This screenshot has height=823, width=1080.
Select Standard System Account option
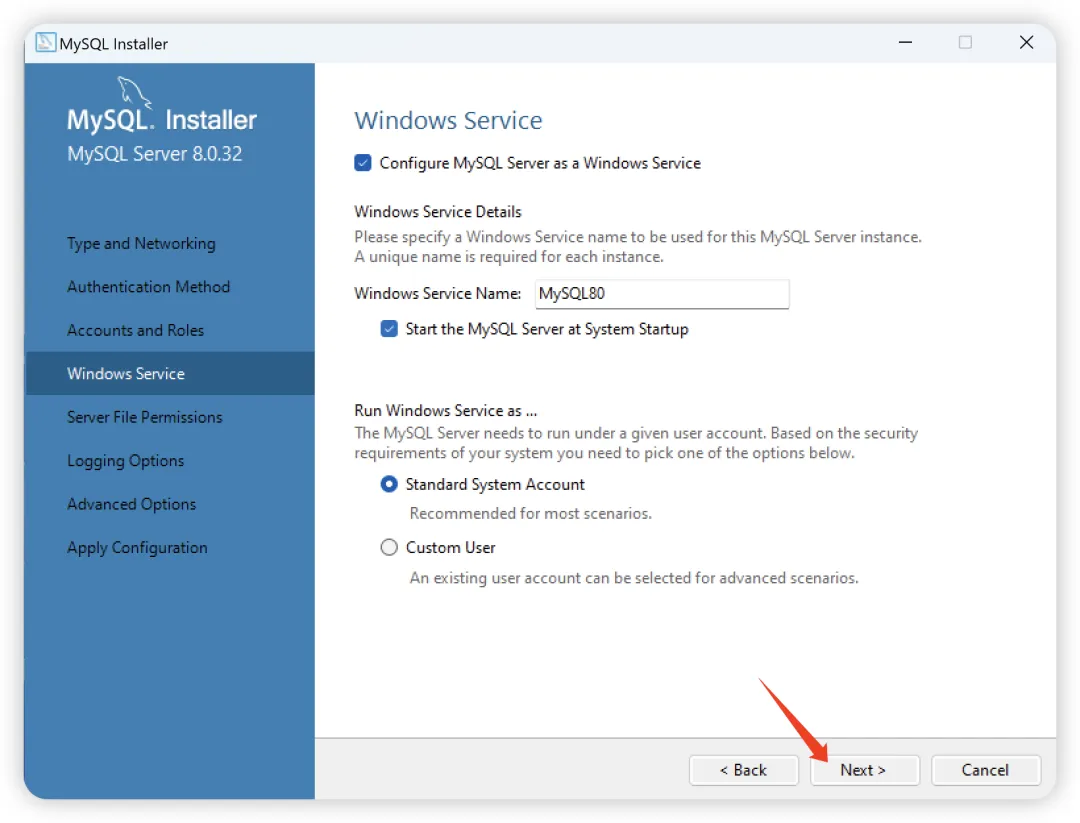(x=389, y=484)
